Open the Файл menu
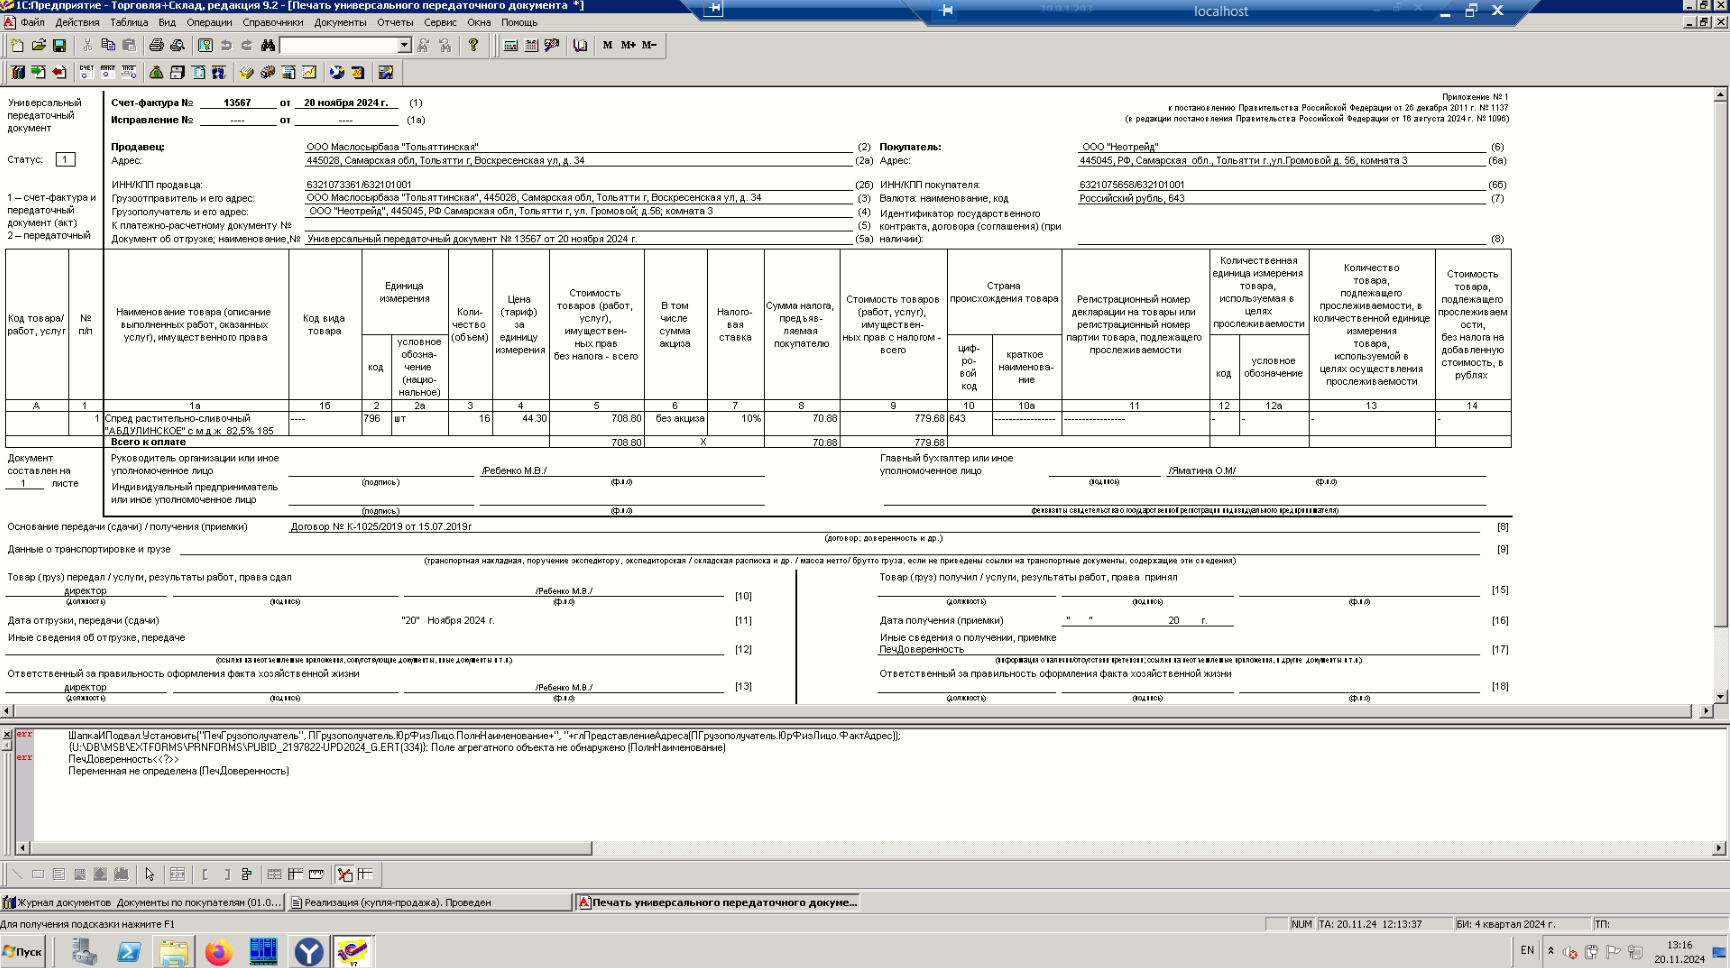Viewport: 1730px width, 968px height. pos(32,22)
